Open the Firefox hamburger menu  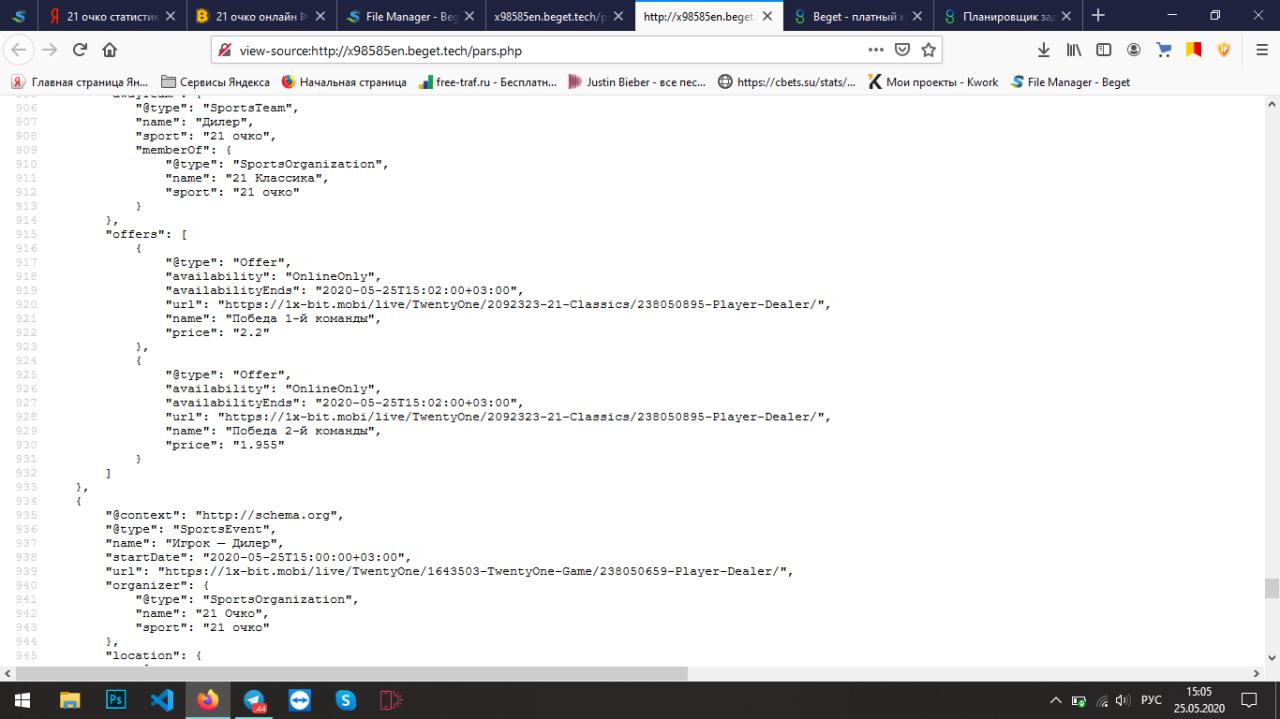click(1262, 50)
